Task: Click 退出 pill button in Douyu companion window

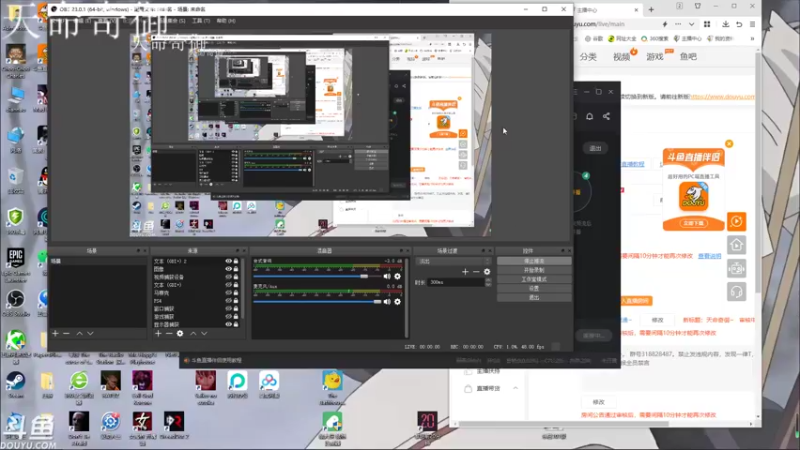Action: [595, 148]
